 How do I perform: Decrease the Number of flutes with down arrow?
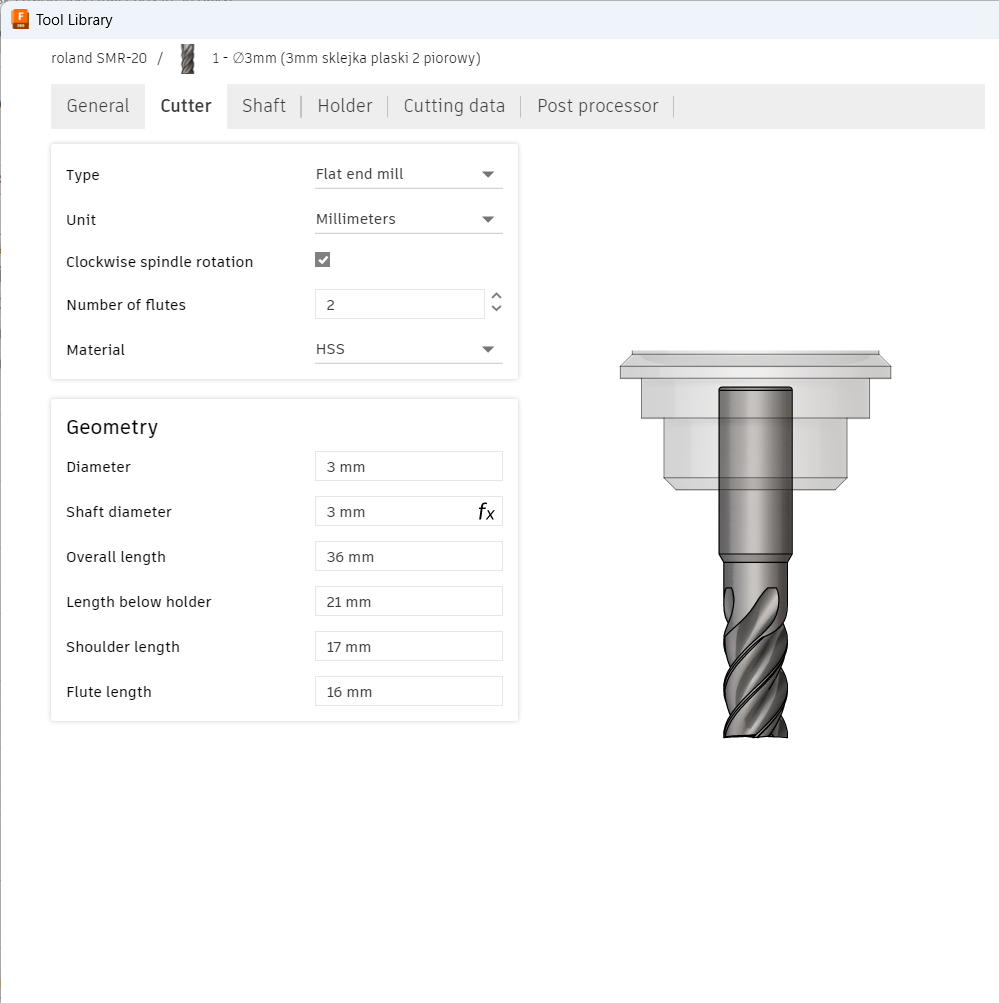(496, 308)
